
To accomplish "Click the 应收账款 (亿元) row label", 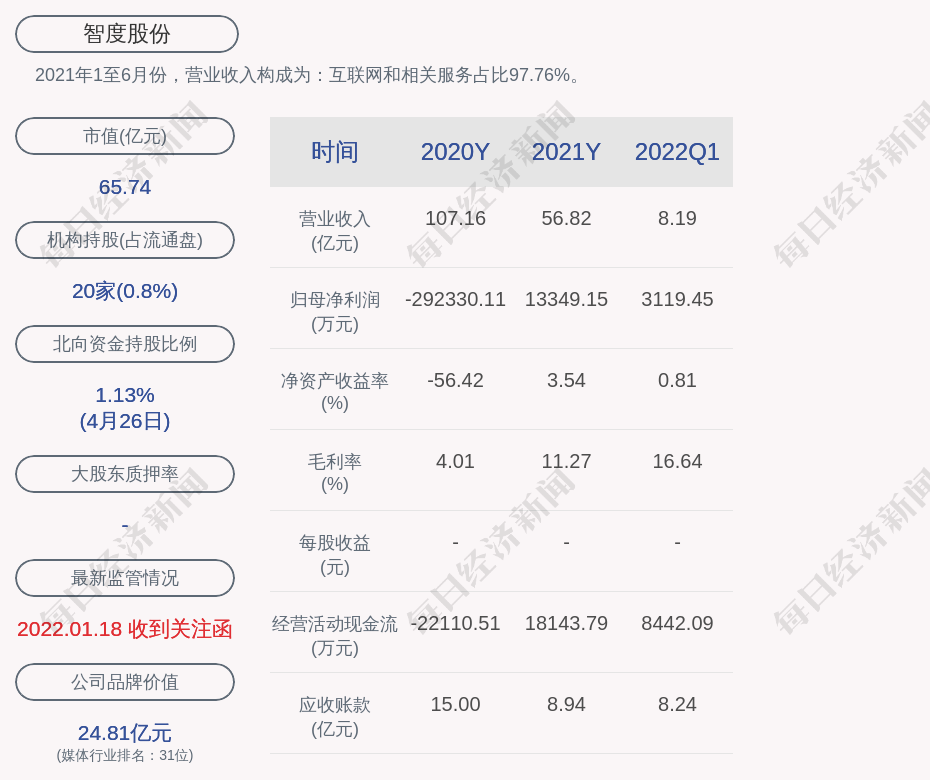I will [335, 717].
